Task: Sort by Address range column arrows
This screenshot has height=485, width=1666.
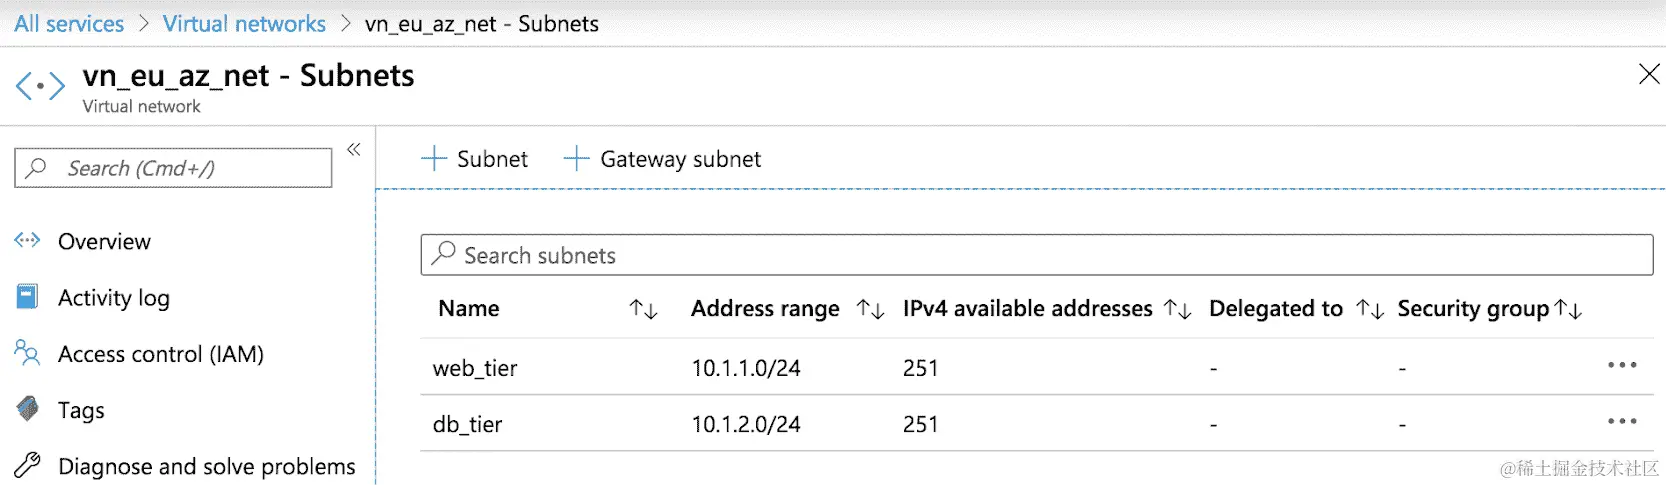Action: click(x=871, y=310)
